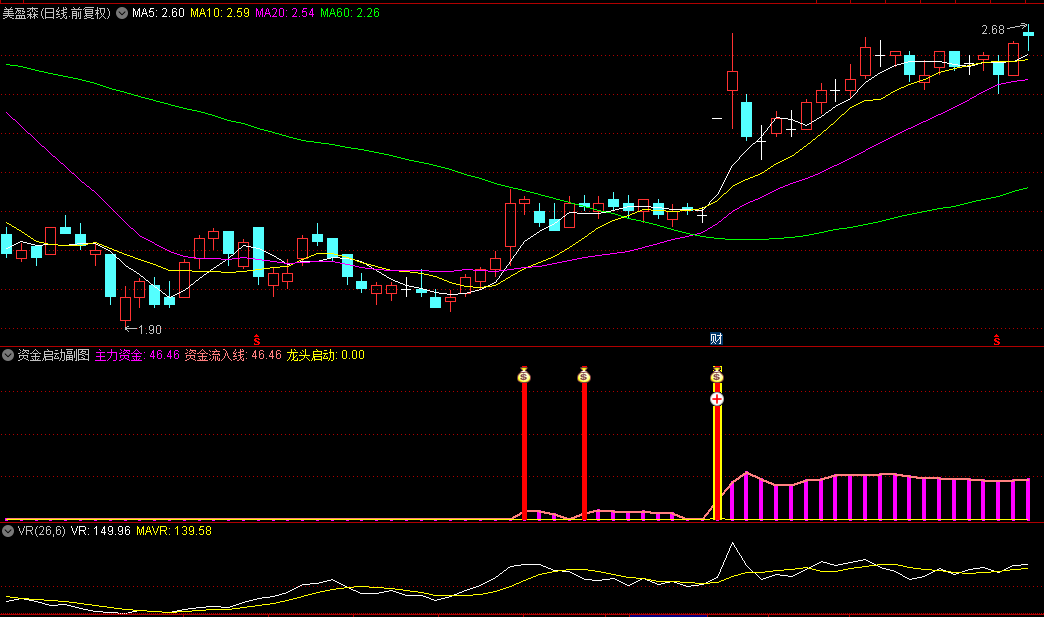Click the second tall red signal bar
1044x617 pixels.
coord(584,451)
